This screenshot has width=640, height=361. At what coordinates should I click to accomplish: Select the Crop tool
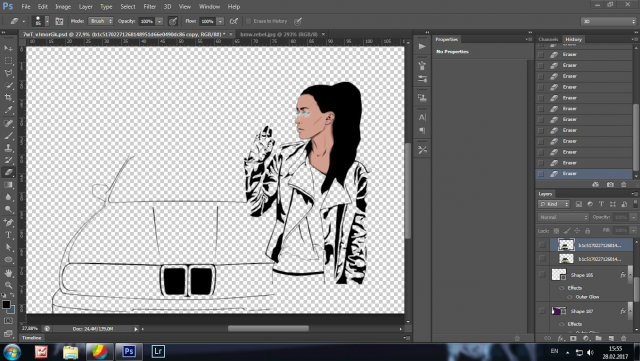click(9, 97)
